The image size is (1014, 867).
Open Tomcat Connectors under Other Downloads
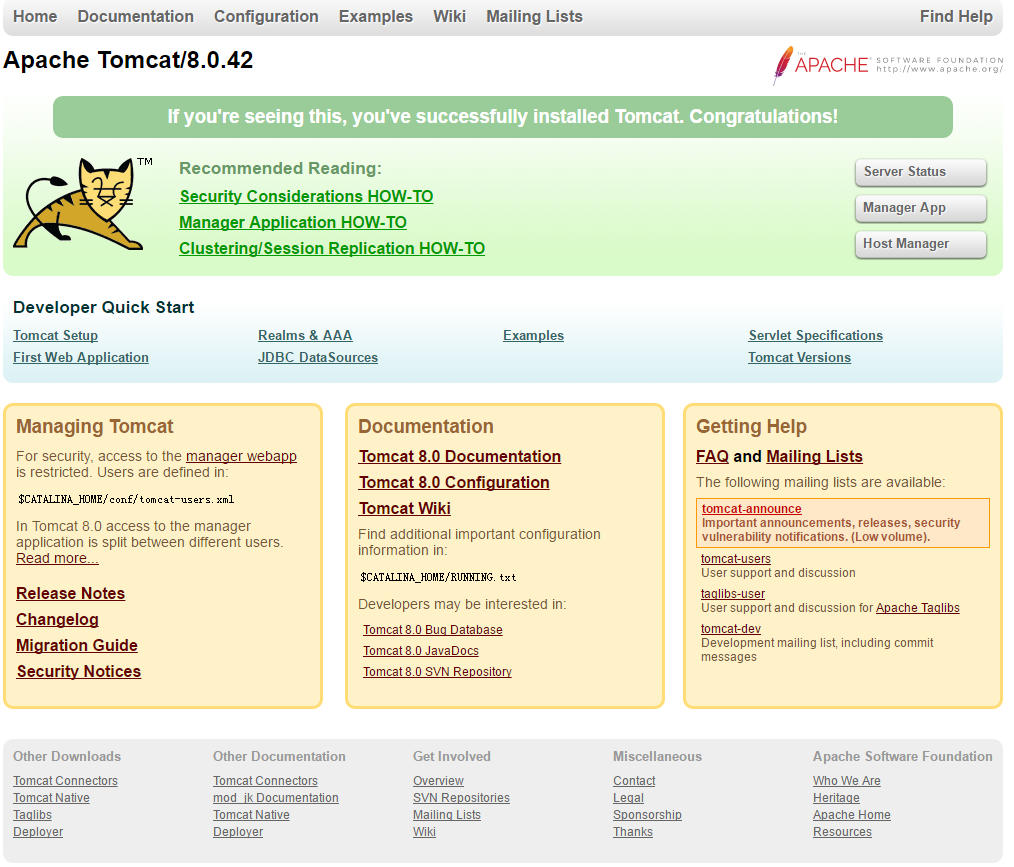[x=65, y=781]
